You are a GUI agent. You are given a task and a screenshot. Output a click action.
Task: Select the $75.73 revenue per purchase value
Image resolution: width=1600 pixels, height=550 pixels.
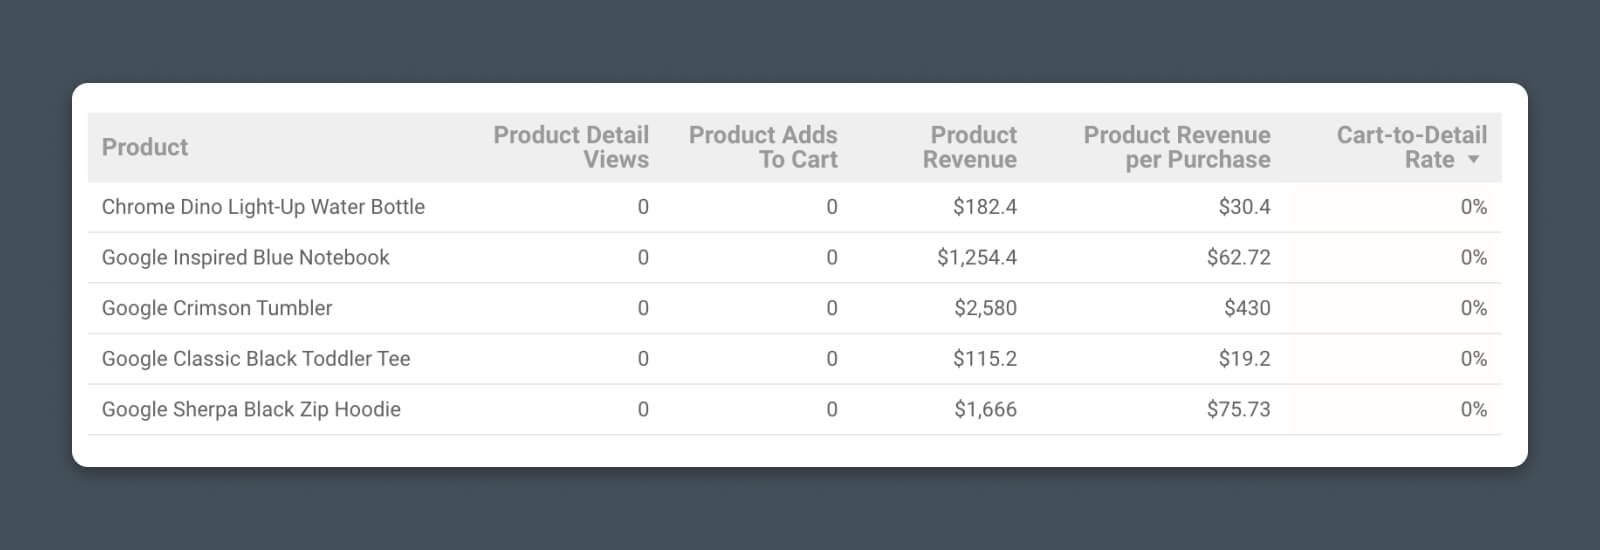click(1238, 409)
